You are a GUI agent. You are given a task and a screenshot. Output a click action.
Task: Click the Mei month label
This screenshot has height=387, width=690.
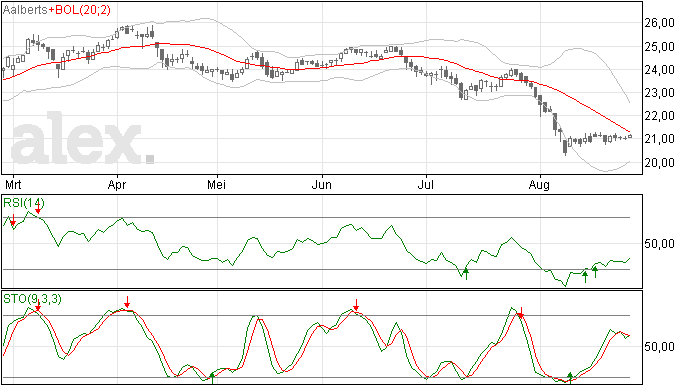tap(217, 184)
